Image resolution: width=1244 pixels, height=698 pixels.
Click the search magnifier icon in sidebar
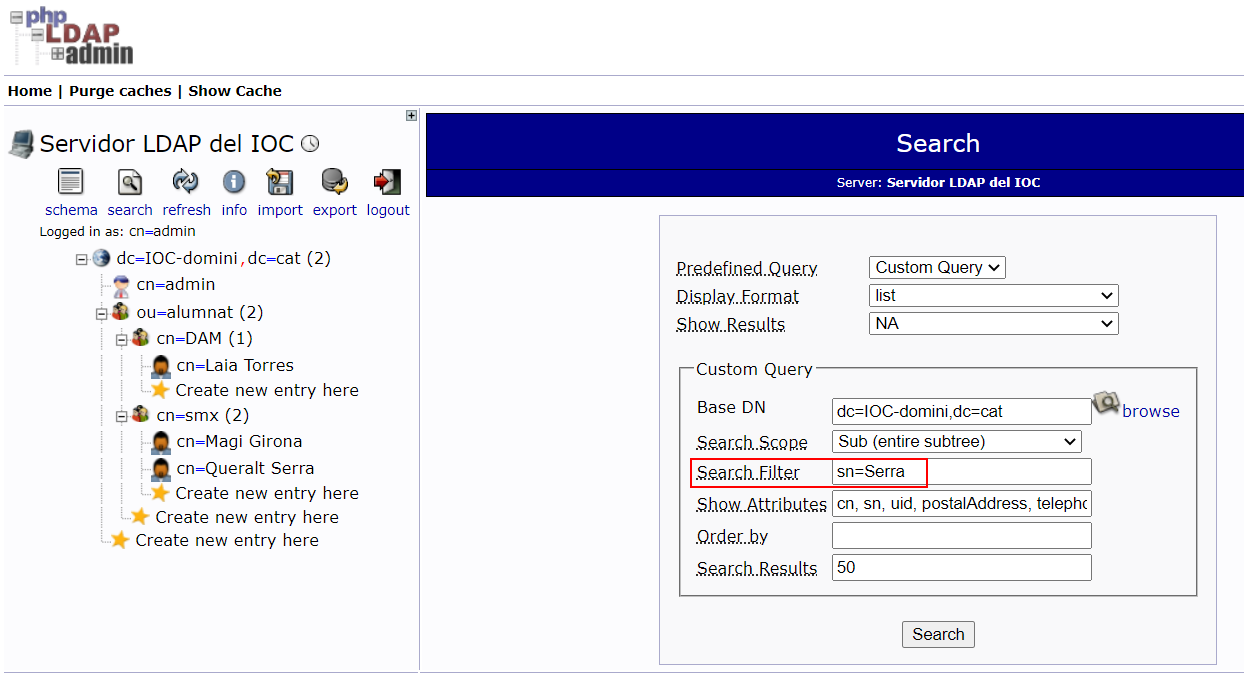pos(130,182)
